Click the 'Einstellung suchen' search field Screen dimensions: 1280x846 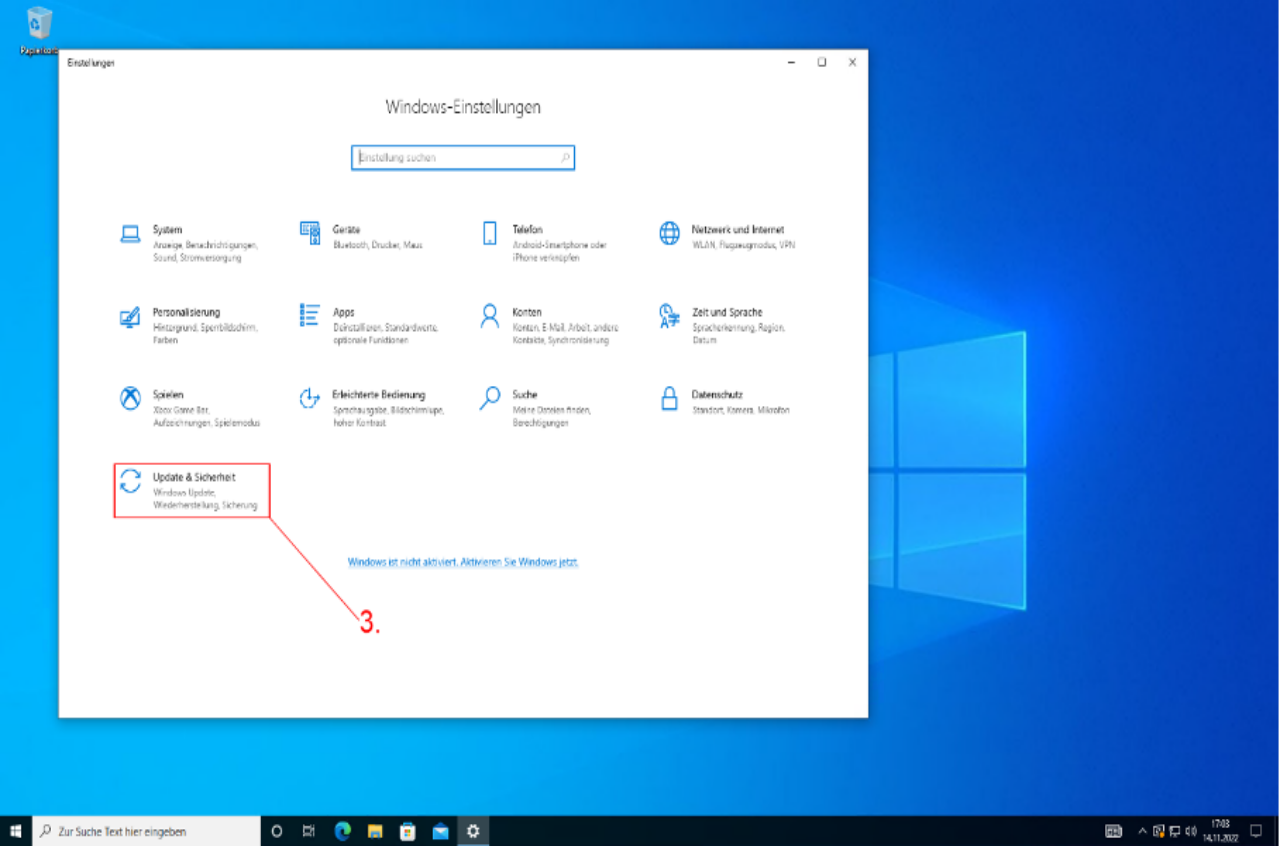tap(455, 158)
